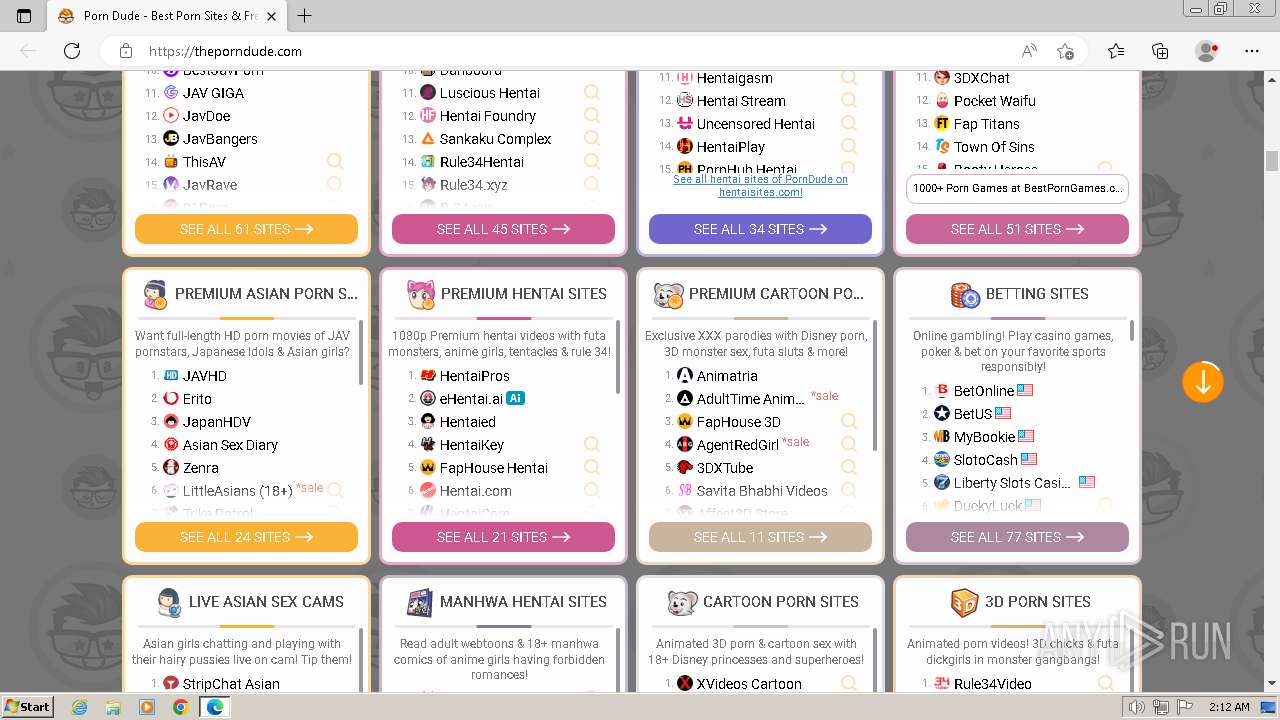
Task: Click the magnifier icon beside ThisAV
Action: tap(335, 161)
